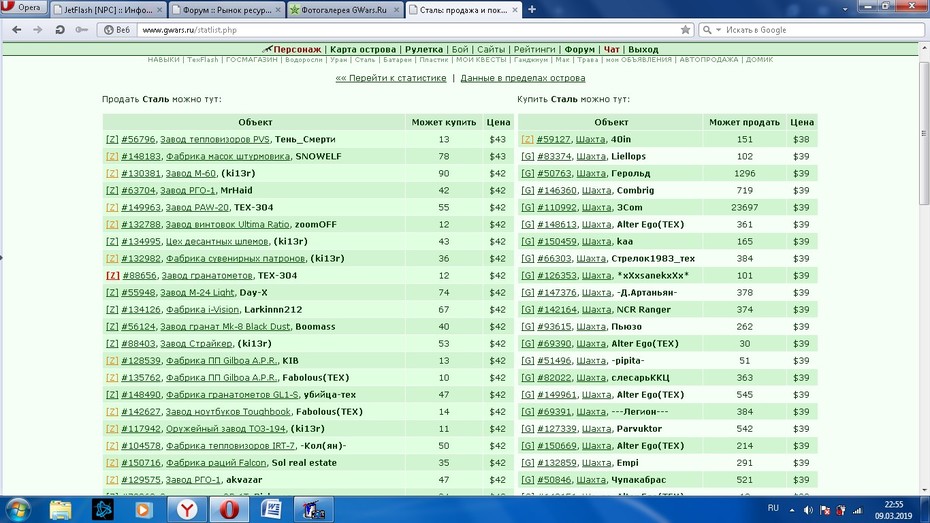
Task: Open object #150669 link
Action: (x=556, y=445)
